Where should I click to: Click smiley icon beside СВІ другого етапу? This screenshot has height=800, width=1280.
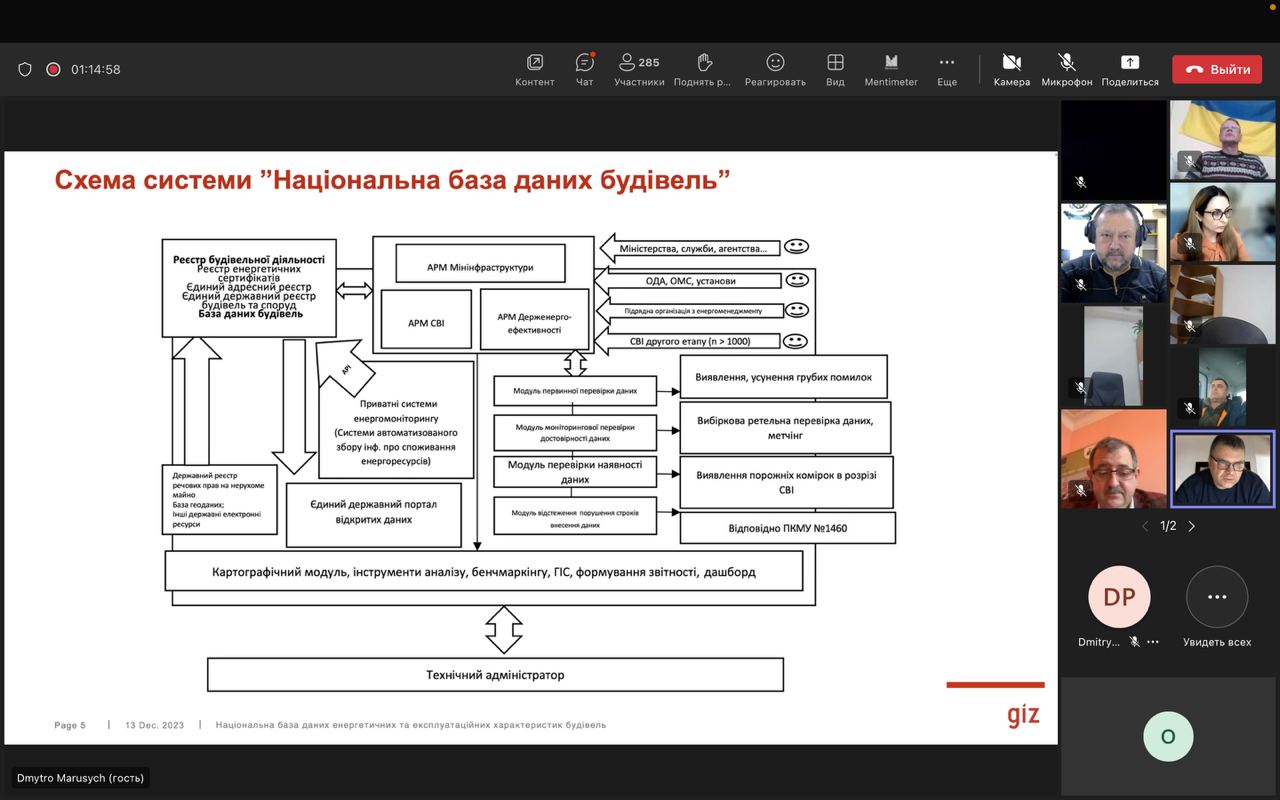coord(796,341)
